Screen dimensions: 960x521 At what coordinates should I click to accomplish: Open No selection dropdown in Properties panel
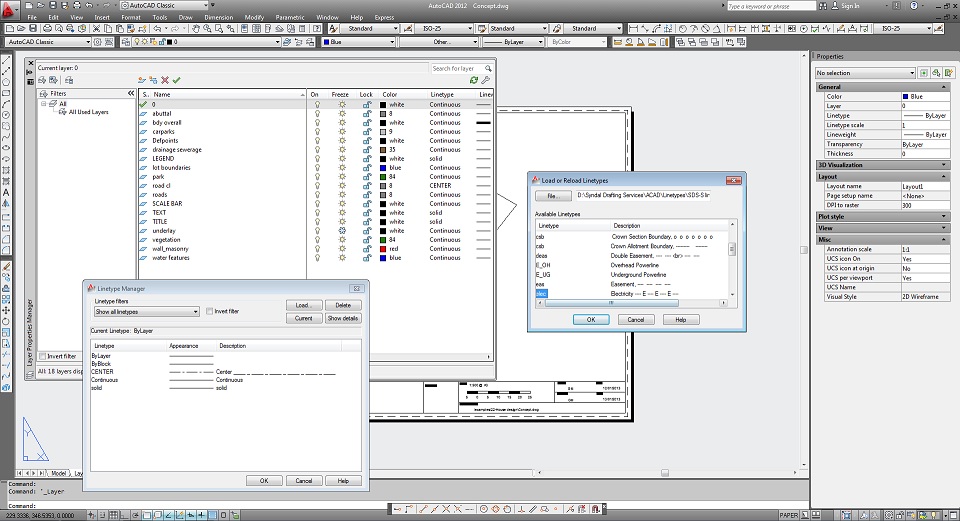pyautogui.click(x=865, y=72)
